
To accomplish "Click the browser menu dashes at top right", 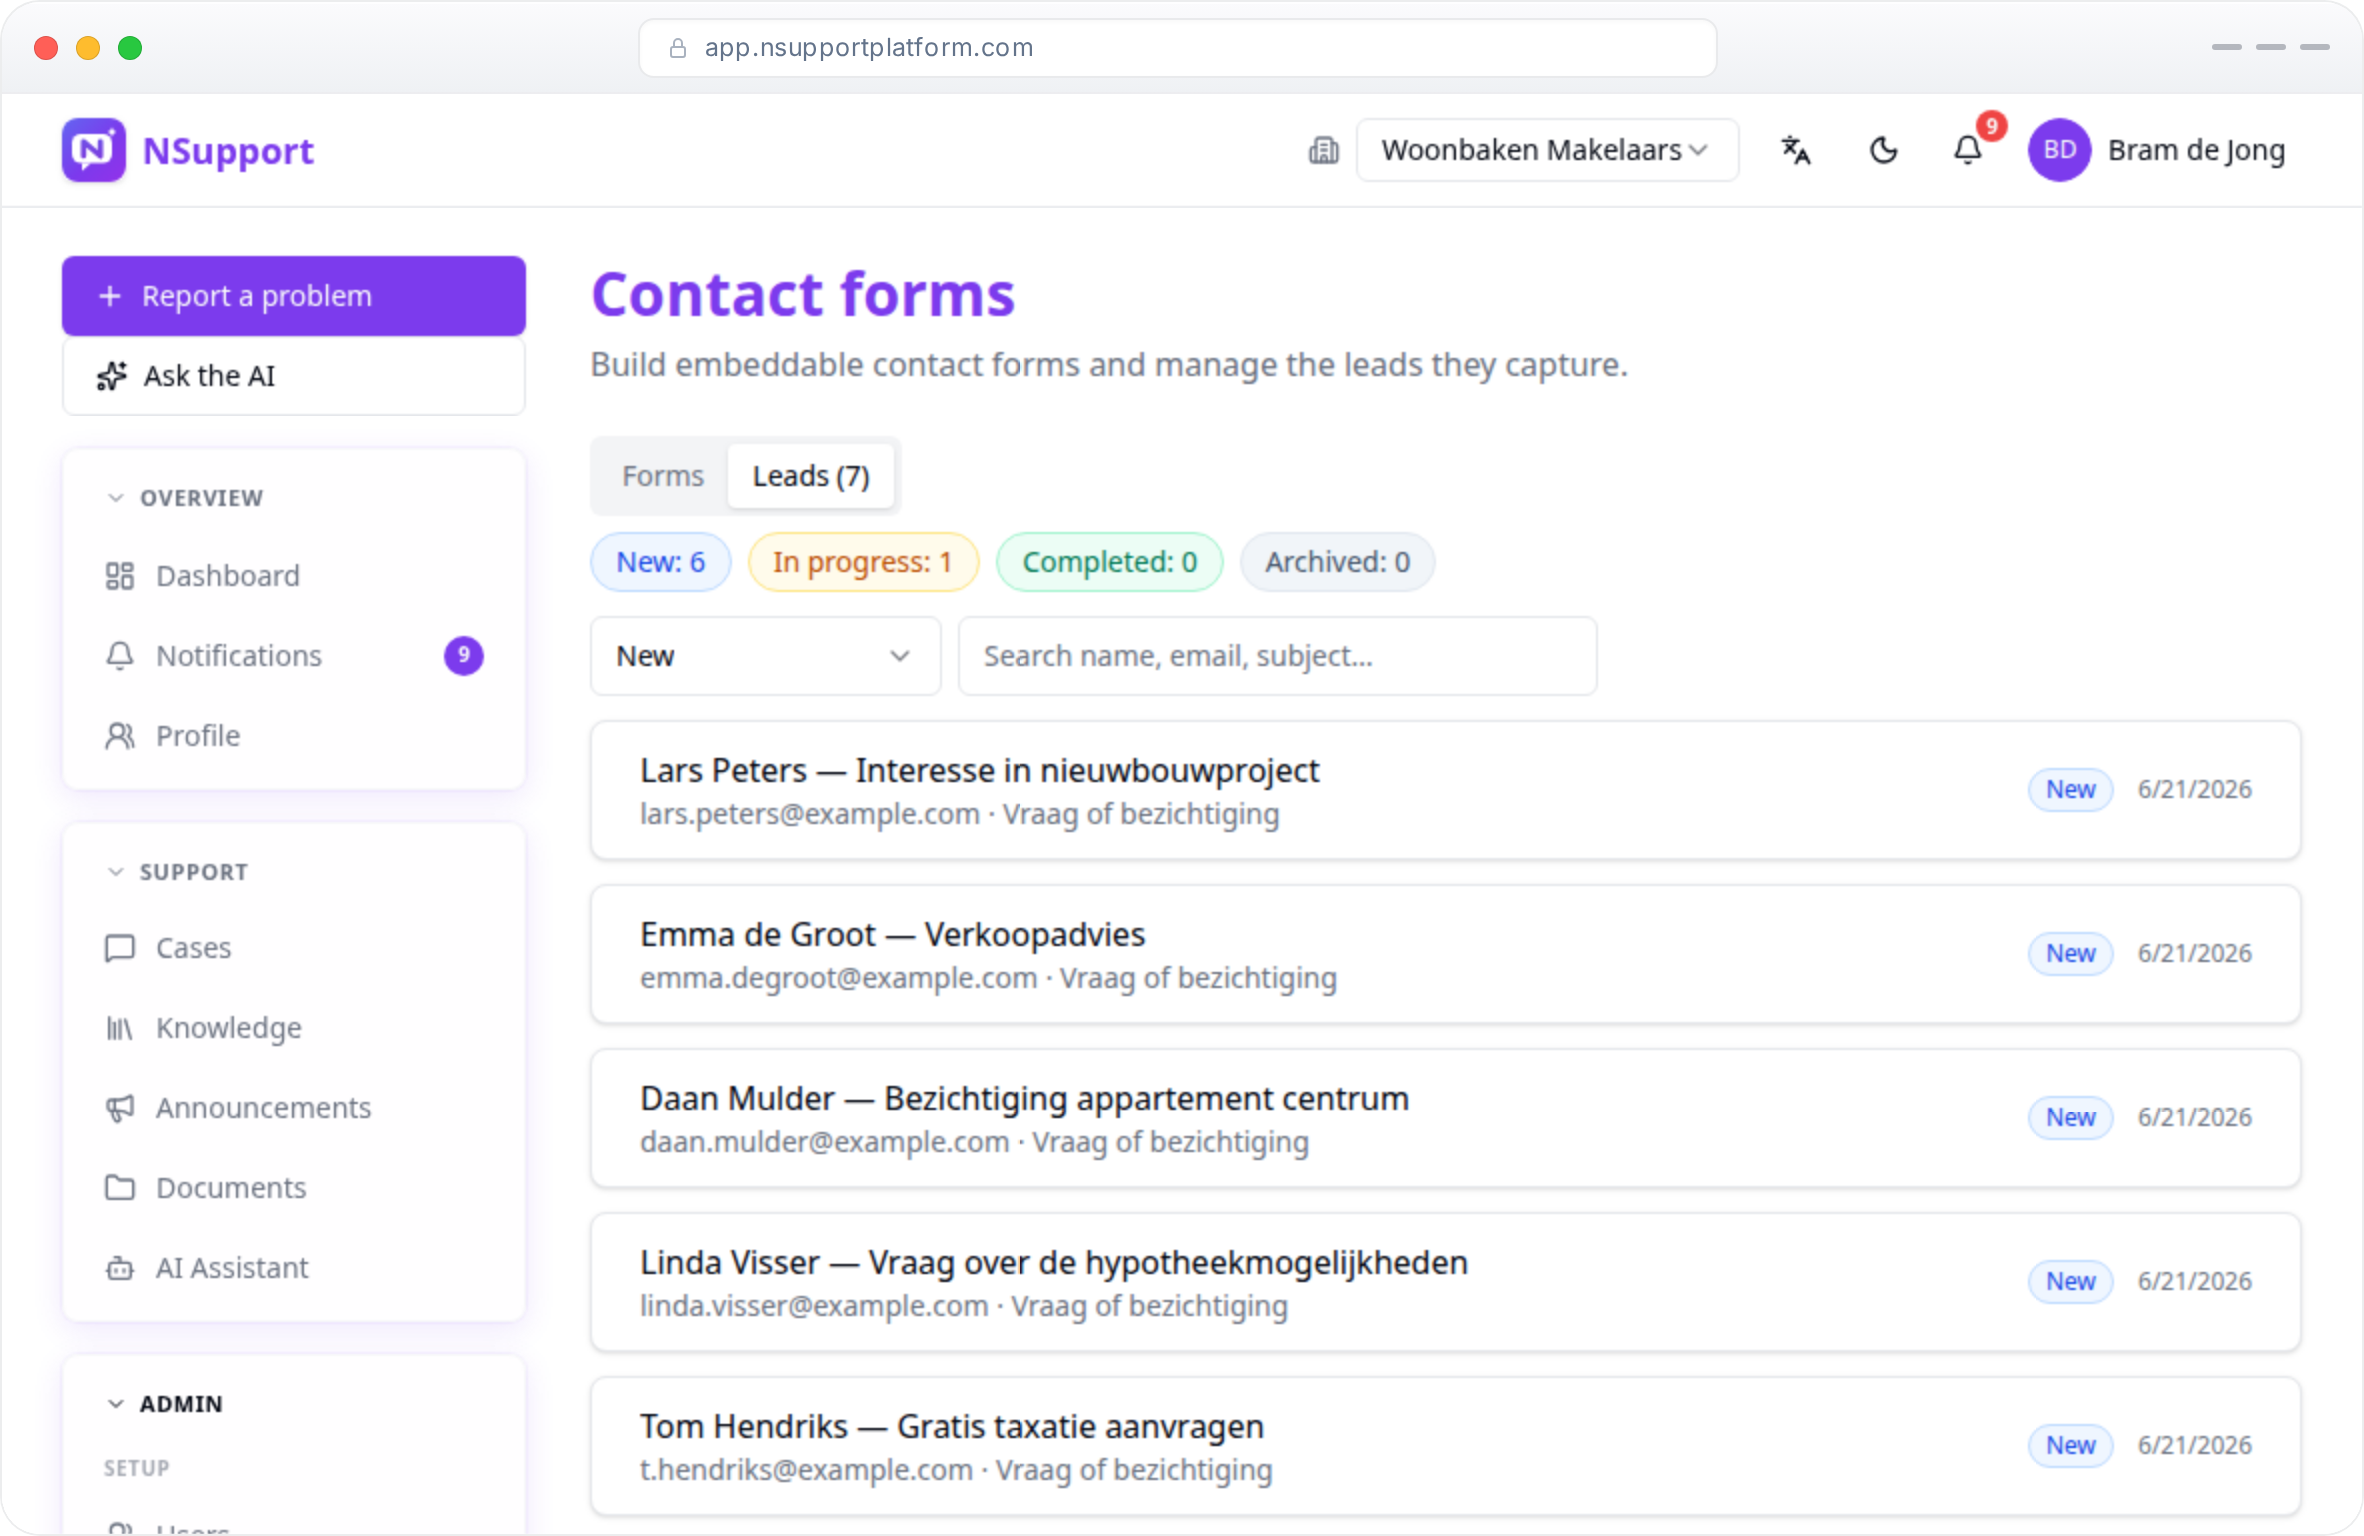I will 2270,47.
